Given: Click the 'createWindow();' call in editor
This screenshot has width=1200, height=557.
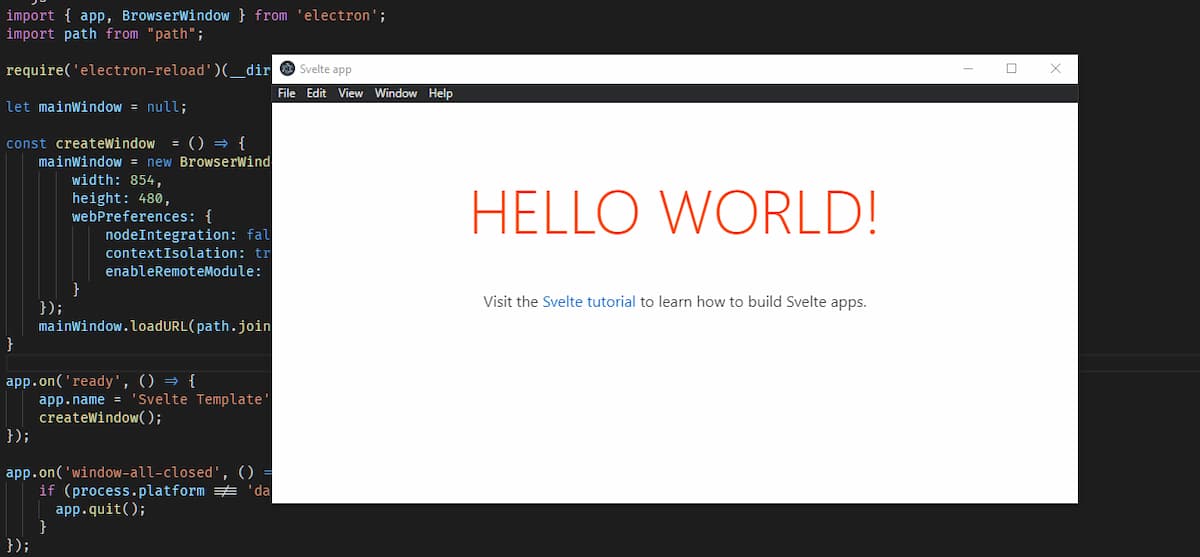Looking at the screenshot, I should tap(100, 417).
